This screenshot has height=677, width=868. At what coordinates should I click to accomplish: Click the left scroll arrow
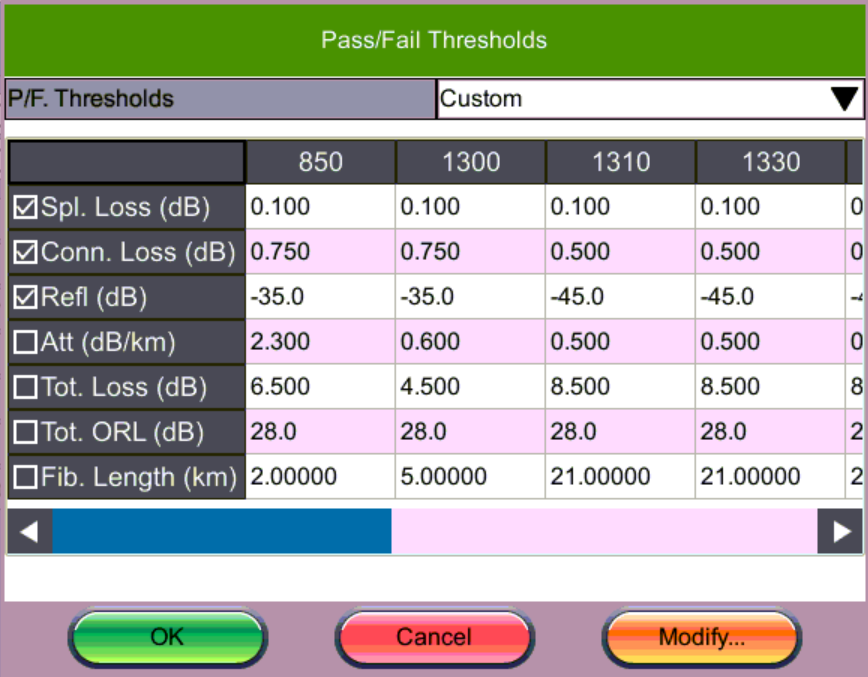click(x=28, y=531)
